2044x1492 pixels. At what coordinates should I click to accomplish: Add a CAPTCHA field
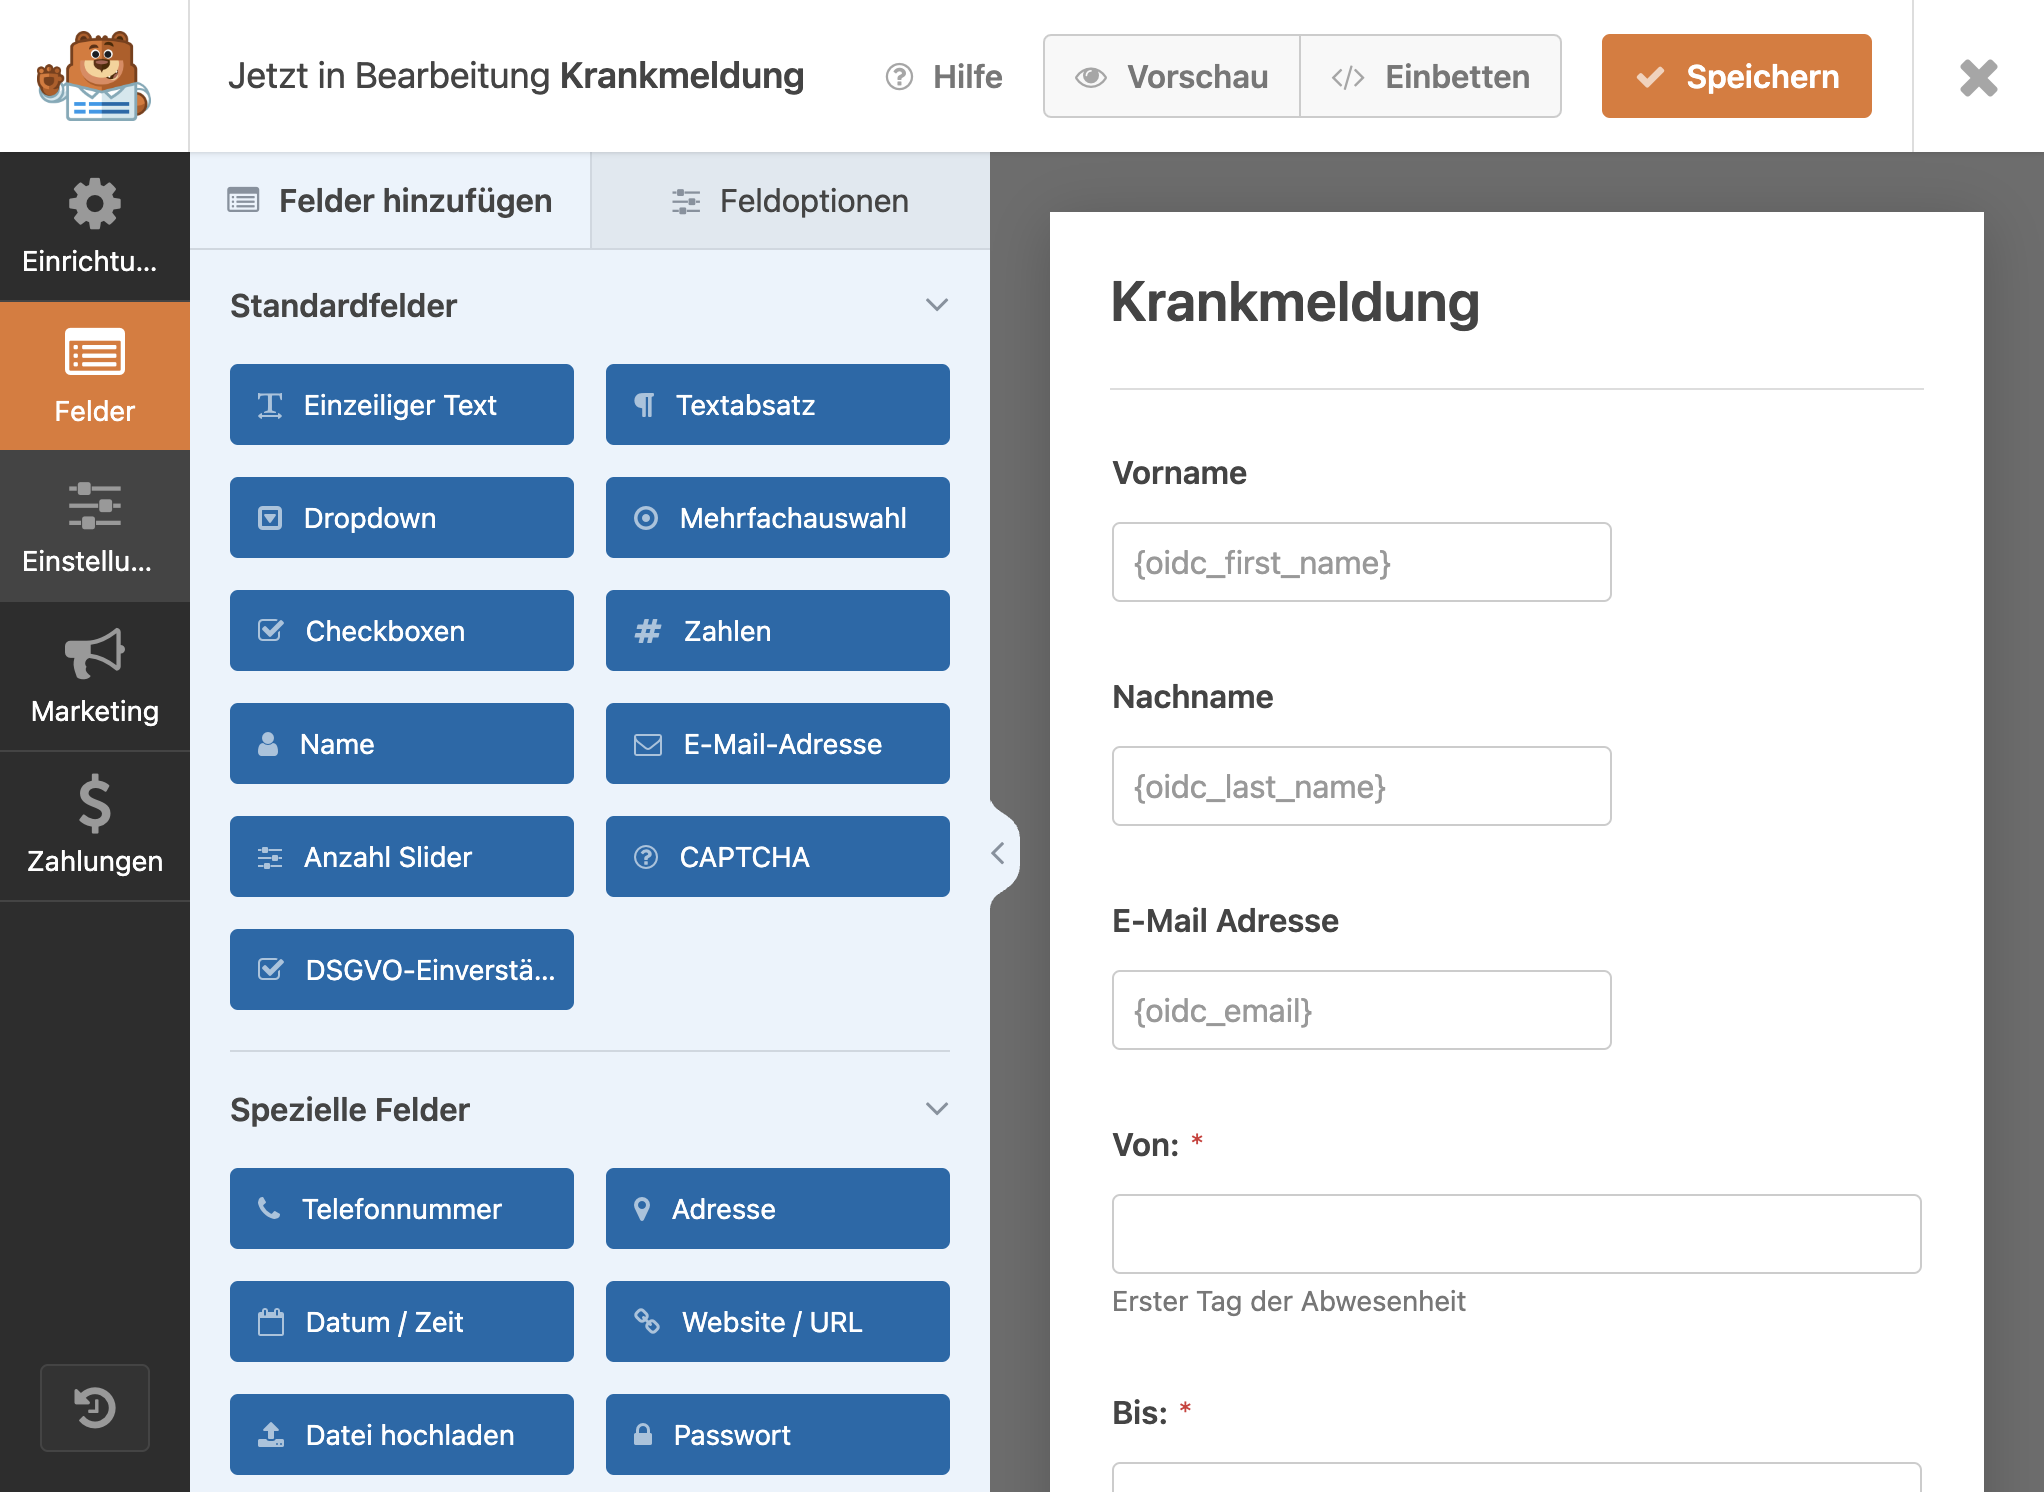(778, 857)
